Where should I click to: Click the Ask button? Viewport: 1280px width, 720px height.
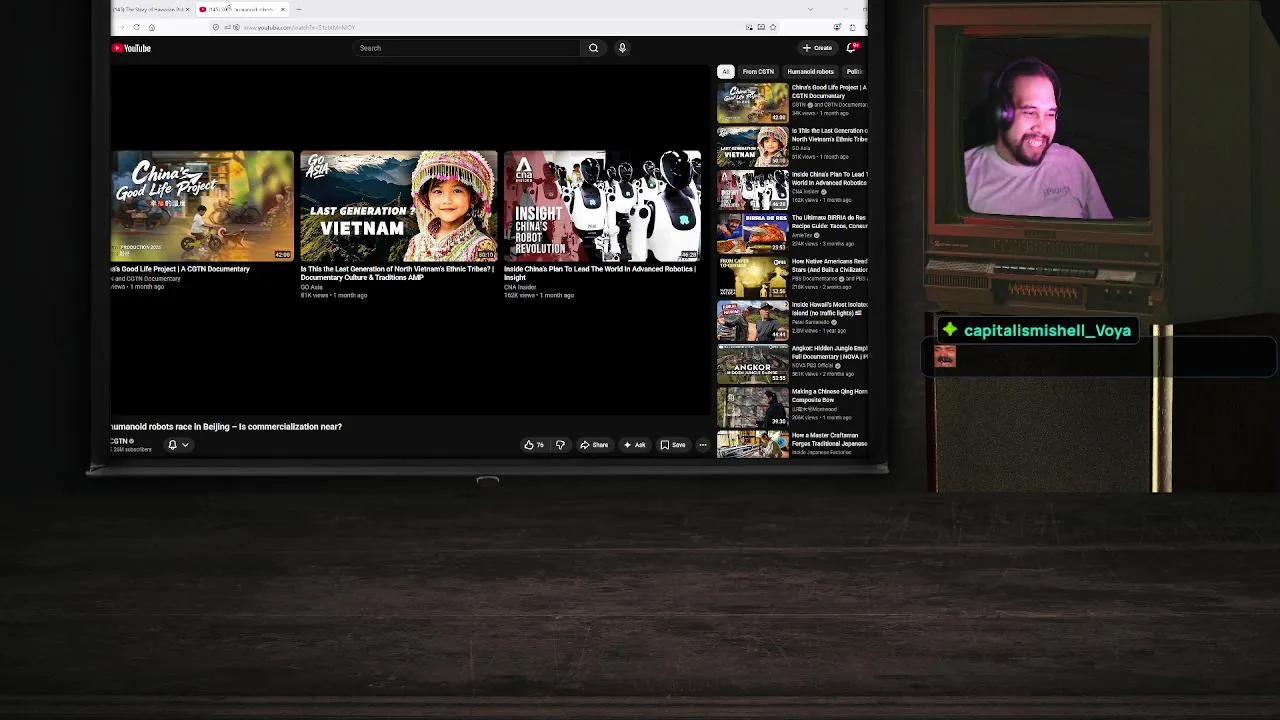(634, 445)
